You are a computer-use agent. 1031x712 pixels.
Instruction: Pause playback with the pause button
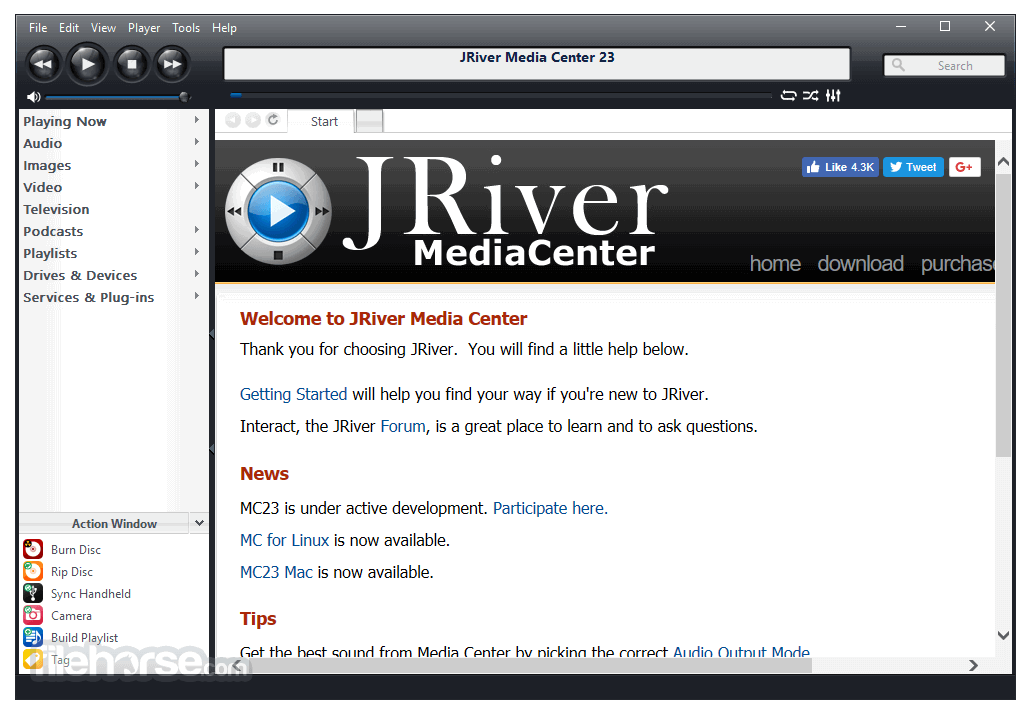click(277, 167)
